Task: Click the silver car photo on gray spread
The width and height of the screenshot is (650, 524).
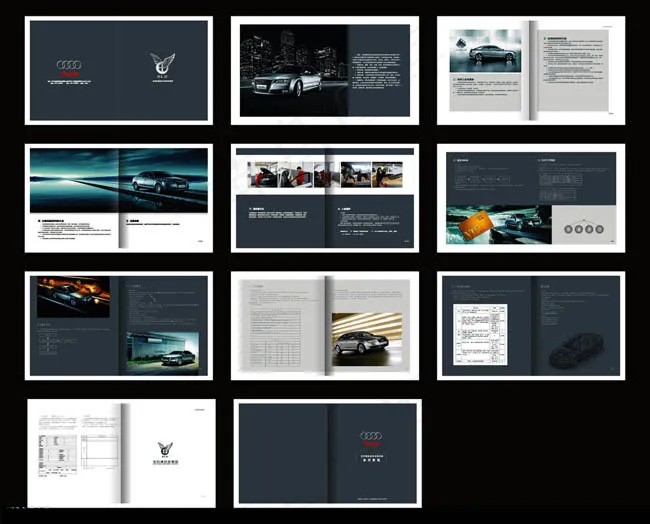Action: (485, 51)
